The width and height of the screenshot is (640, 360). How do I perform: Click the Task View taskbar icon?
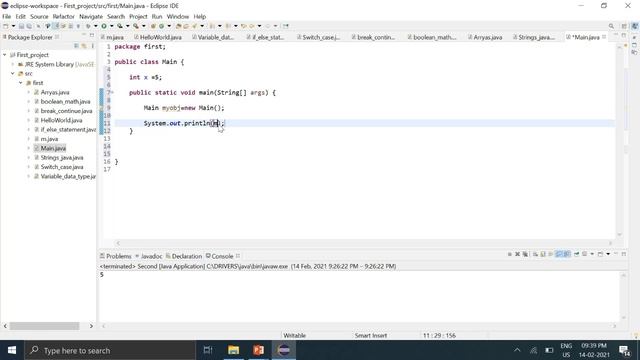pyautogui.click(x=208, y=350)
